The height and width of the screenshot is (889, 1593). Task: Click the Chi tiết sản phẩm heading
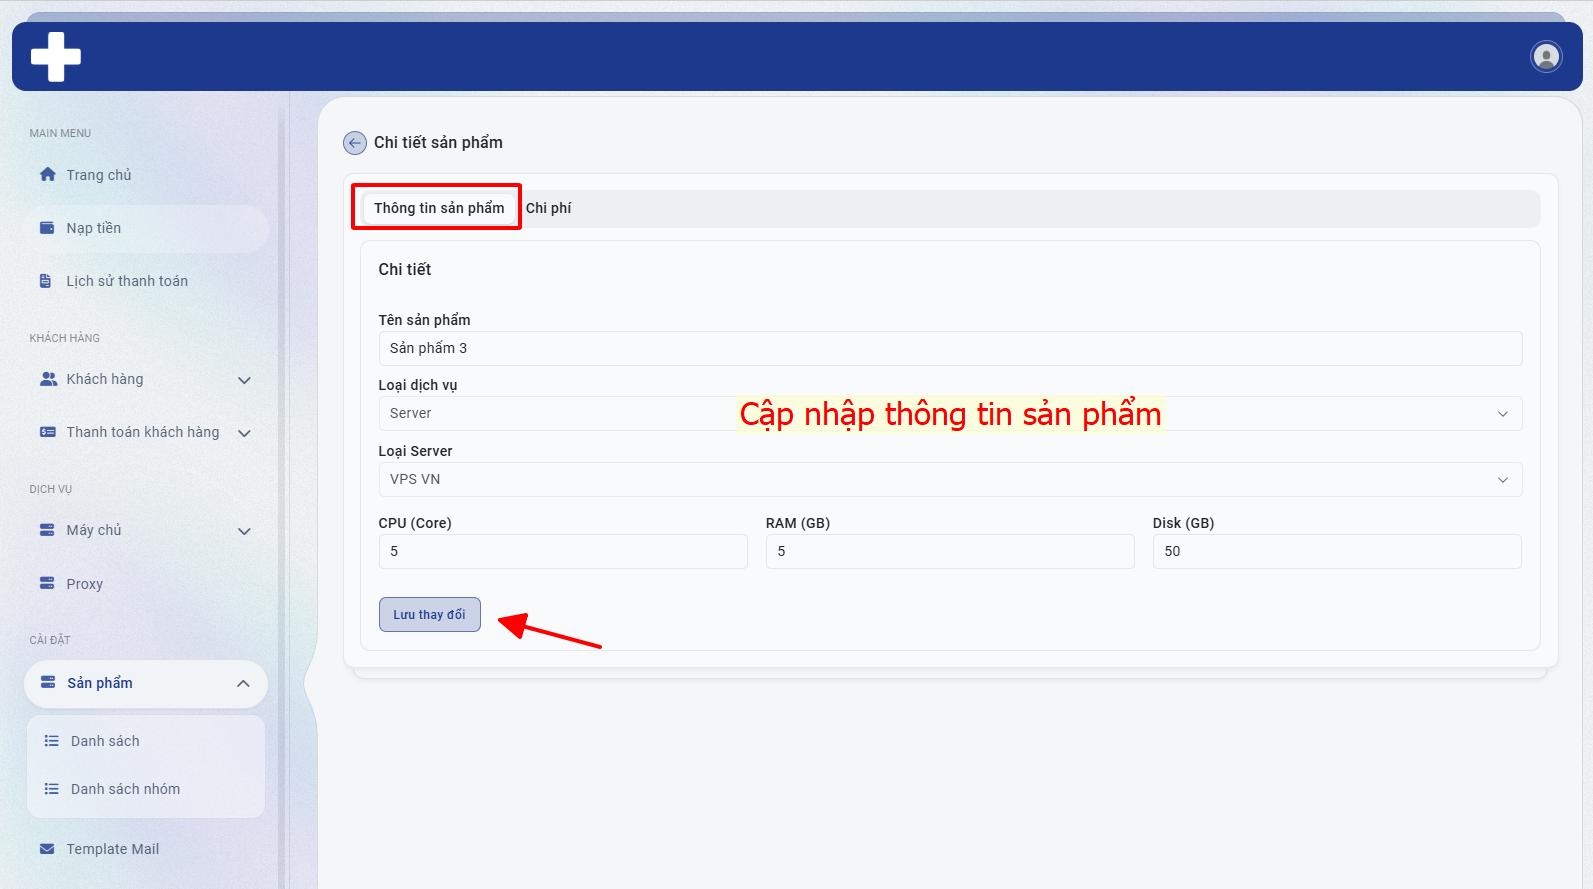tap(438, 143)
